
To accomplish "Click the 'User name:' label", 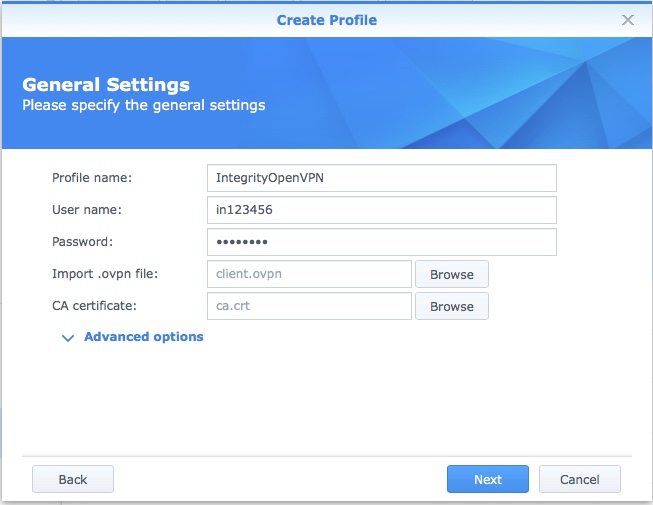I will [x=86, y=210].
